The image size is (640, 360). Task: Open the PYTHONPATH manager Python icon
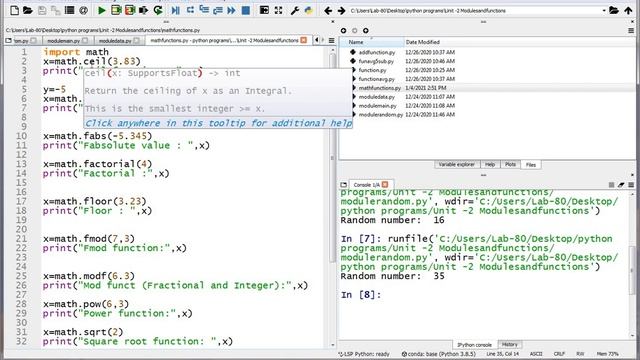pyautogui.click(x=309, y=10)
